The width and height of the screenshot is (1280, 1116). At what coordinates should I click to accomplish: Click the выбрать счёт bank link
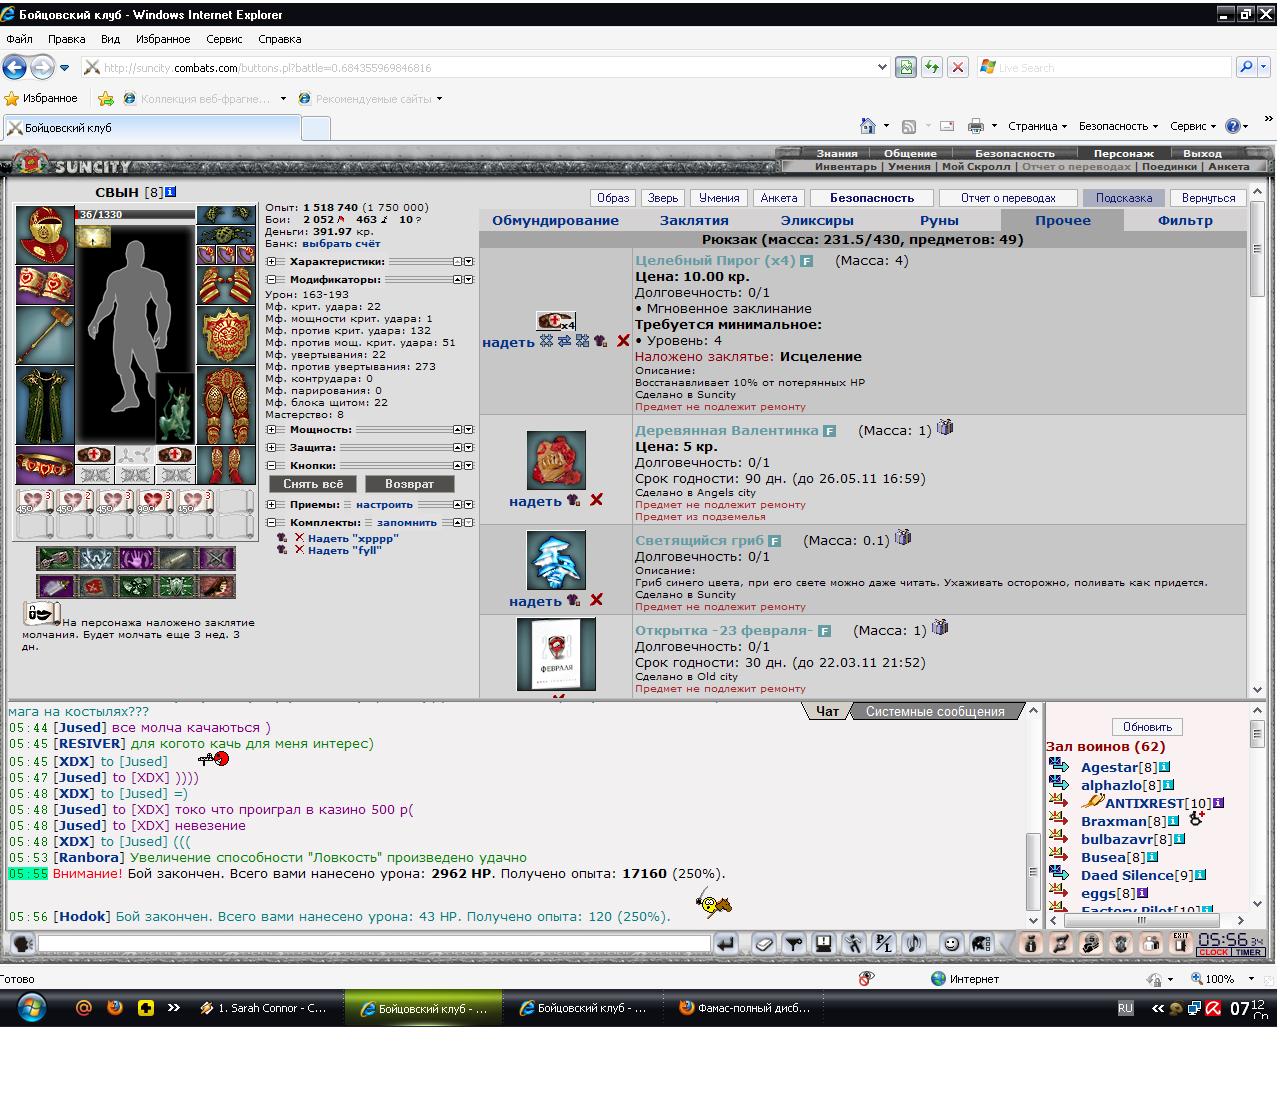[341, 243]
